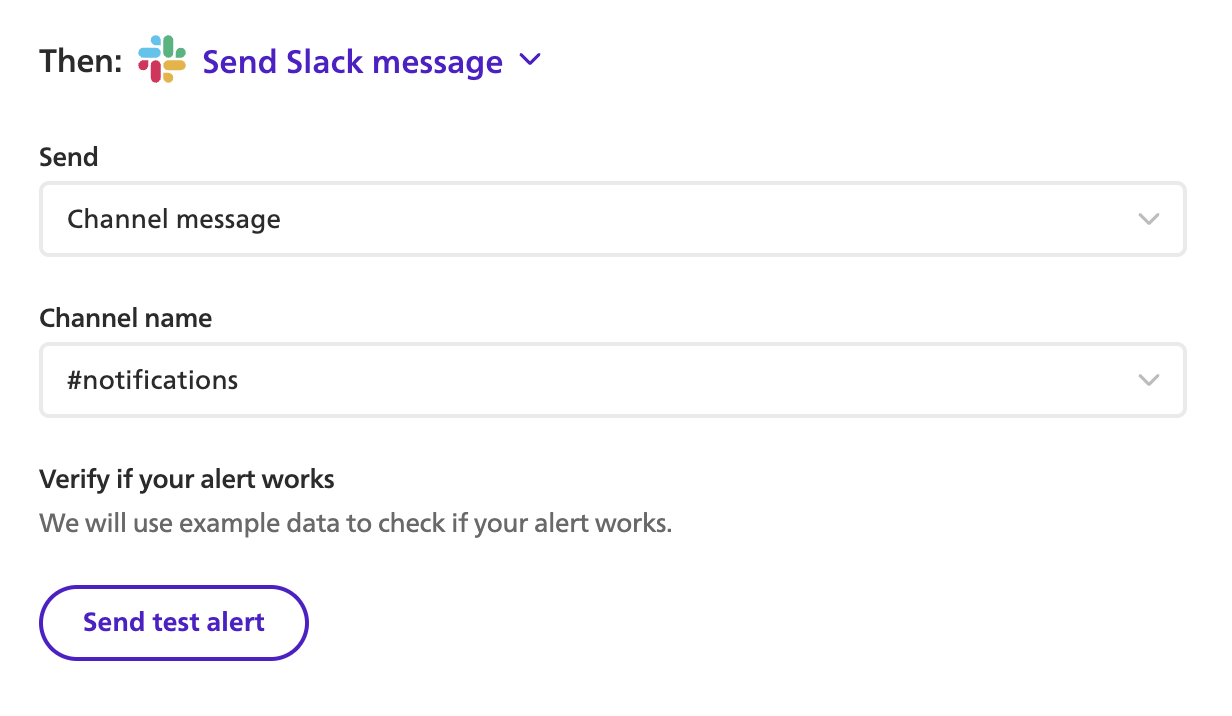Image resolution: width=1232 pixels, height=716 pixels.
Task: Click the Slack logo icon
Action: [162, 60]
